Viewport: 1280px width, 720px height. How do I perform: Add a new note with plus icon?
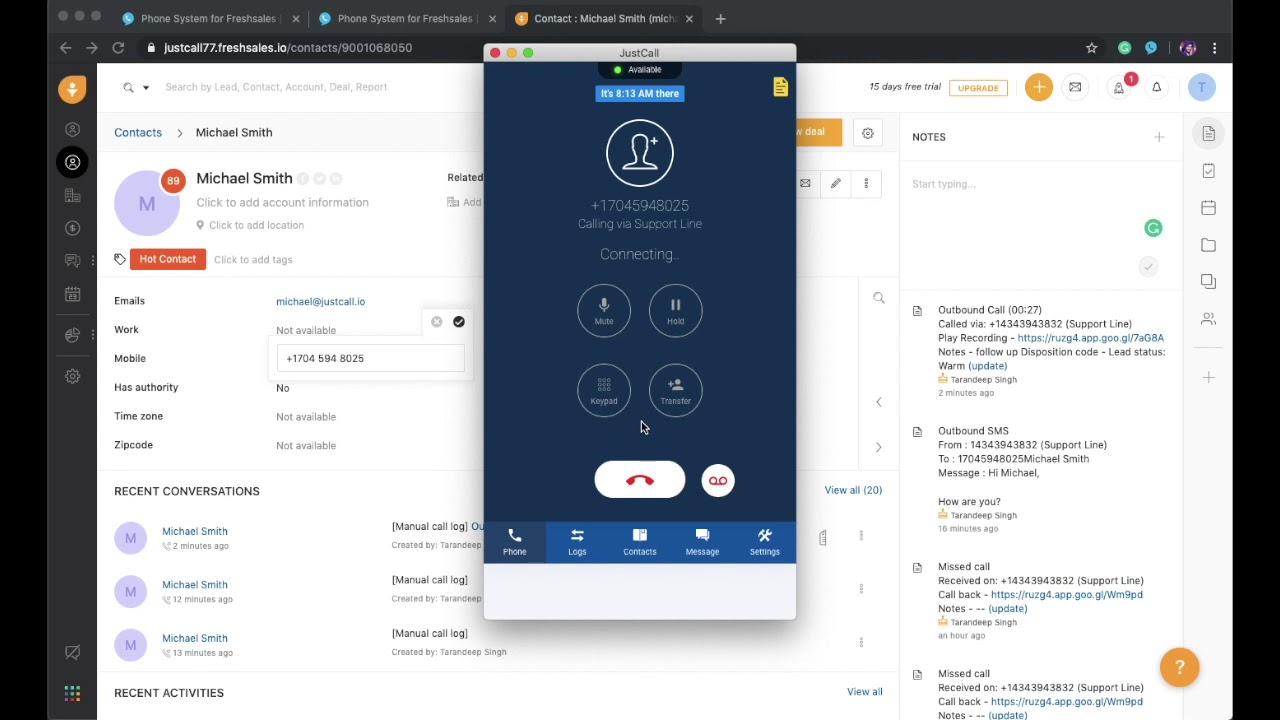1159,137
